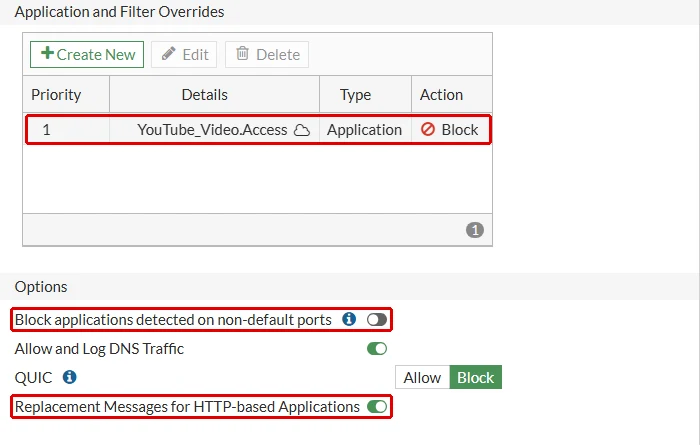This screenshot has width=700, height=445.
Task: Click the Block action text in row
Action: [x=460, y=130]
